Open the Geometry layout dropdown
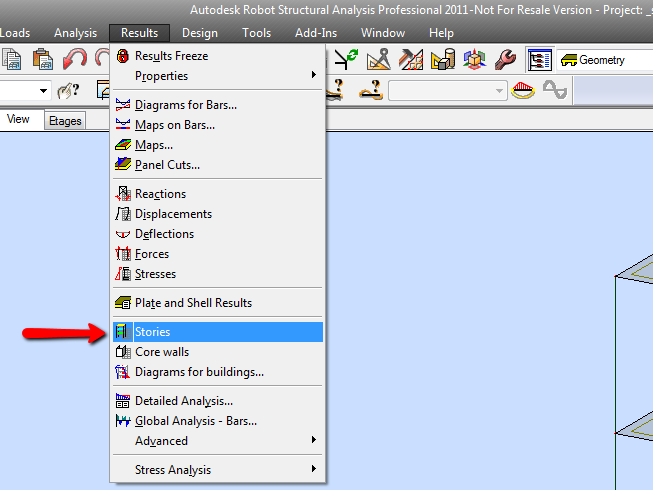Viewport: 653px width, 490px height. pos(605,60)
